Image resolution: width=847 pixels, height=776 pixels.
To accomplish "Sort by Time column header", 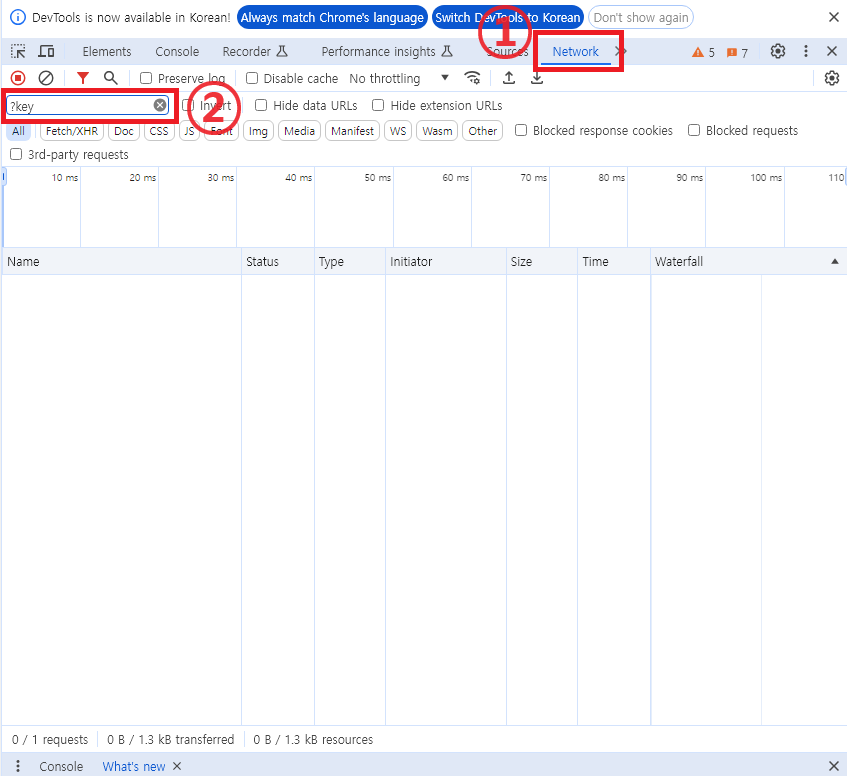I will point(614,261).
